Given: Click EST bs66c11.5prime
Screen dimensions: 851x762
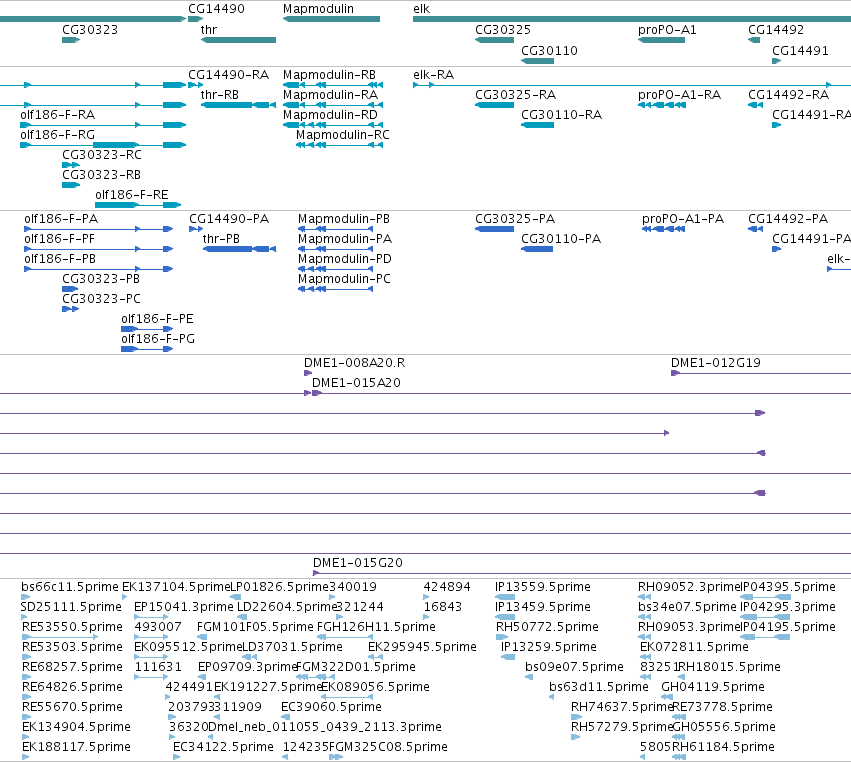Looking at the screenshot, I should pos(69,587).
